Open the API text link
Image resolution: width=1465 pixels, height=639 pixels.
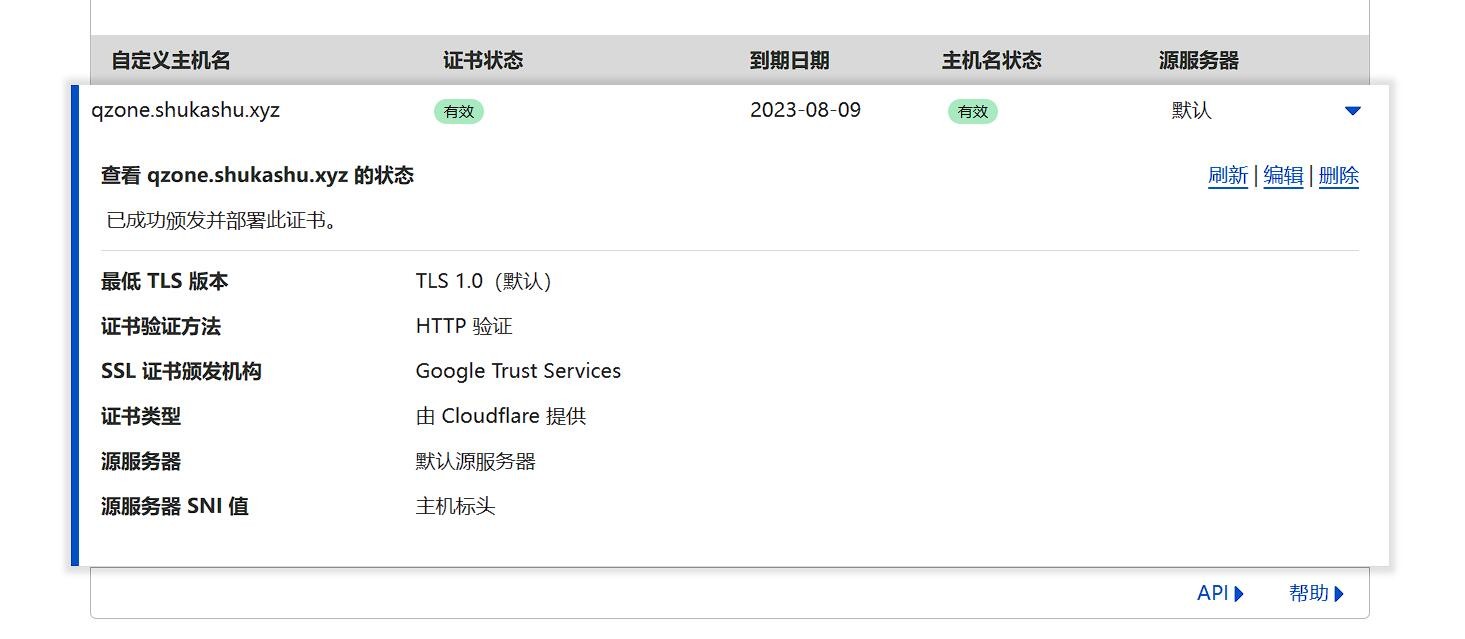pos(1212,593)
